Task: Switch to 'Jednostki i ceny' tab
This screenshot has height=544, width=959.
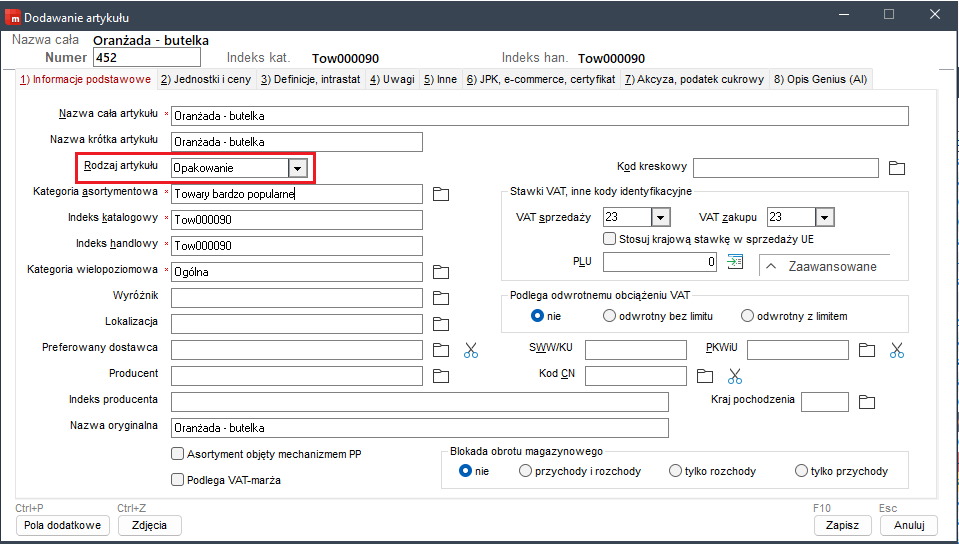Action: point(206,79)
